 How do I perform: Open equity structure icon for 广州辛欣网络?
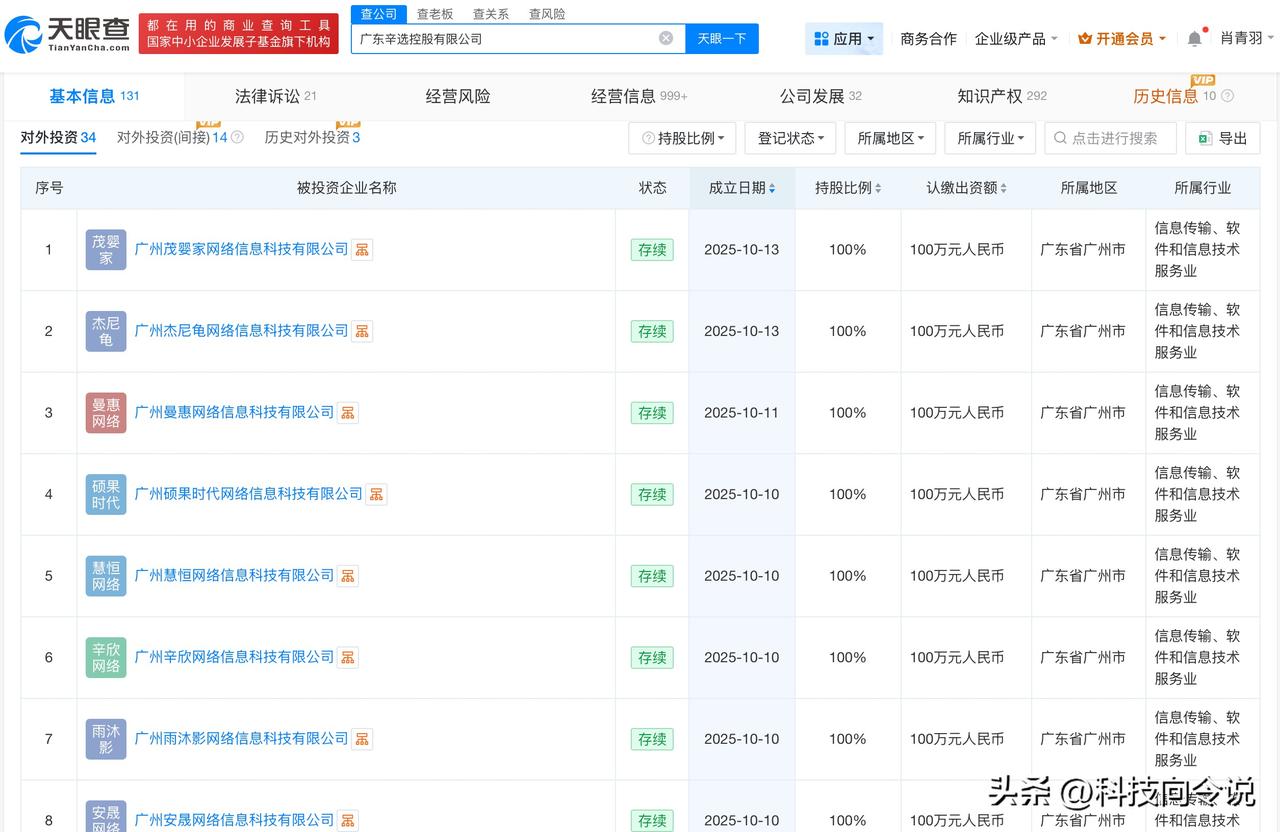point(348,657)
